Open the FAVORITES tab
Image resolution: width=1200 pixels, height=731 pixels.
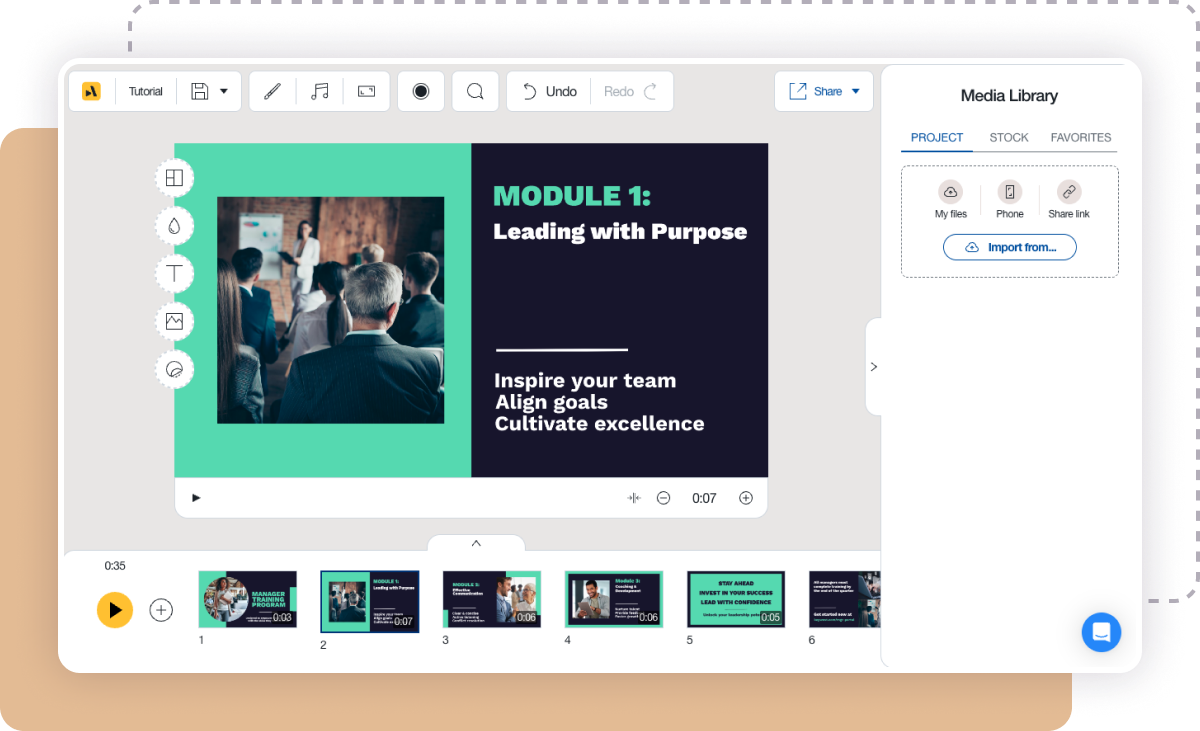pos(1081,137)
